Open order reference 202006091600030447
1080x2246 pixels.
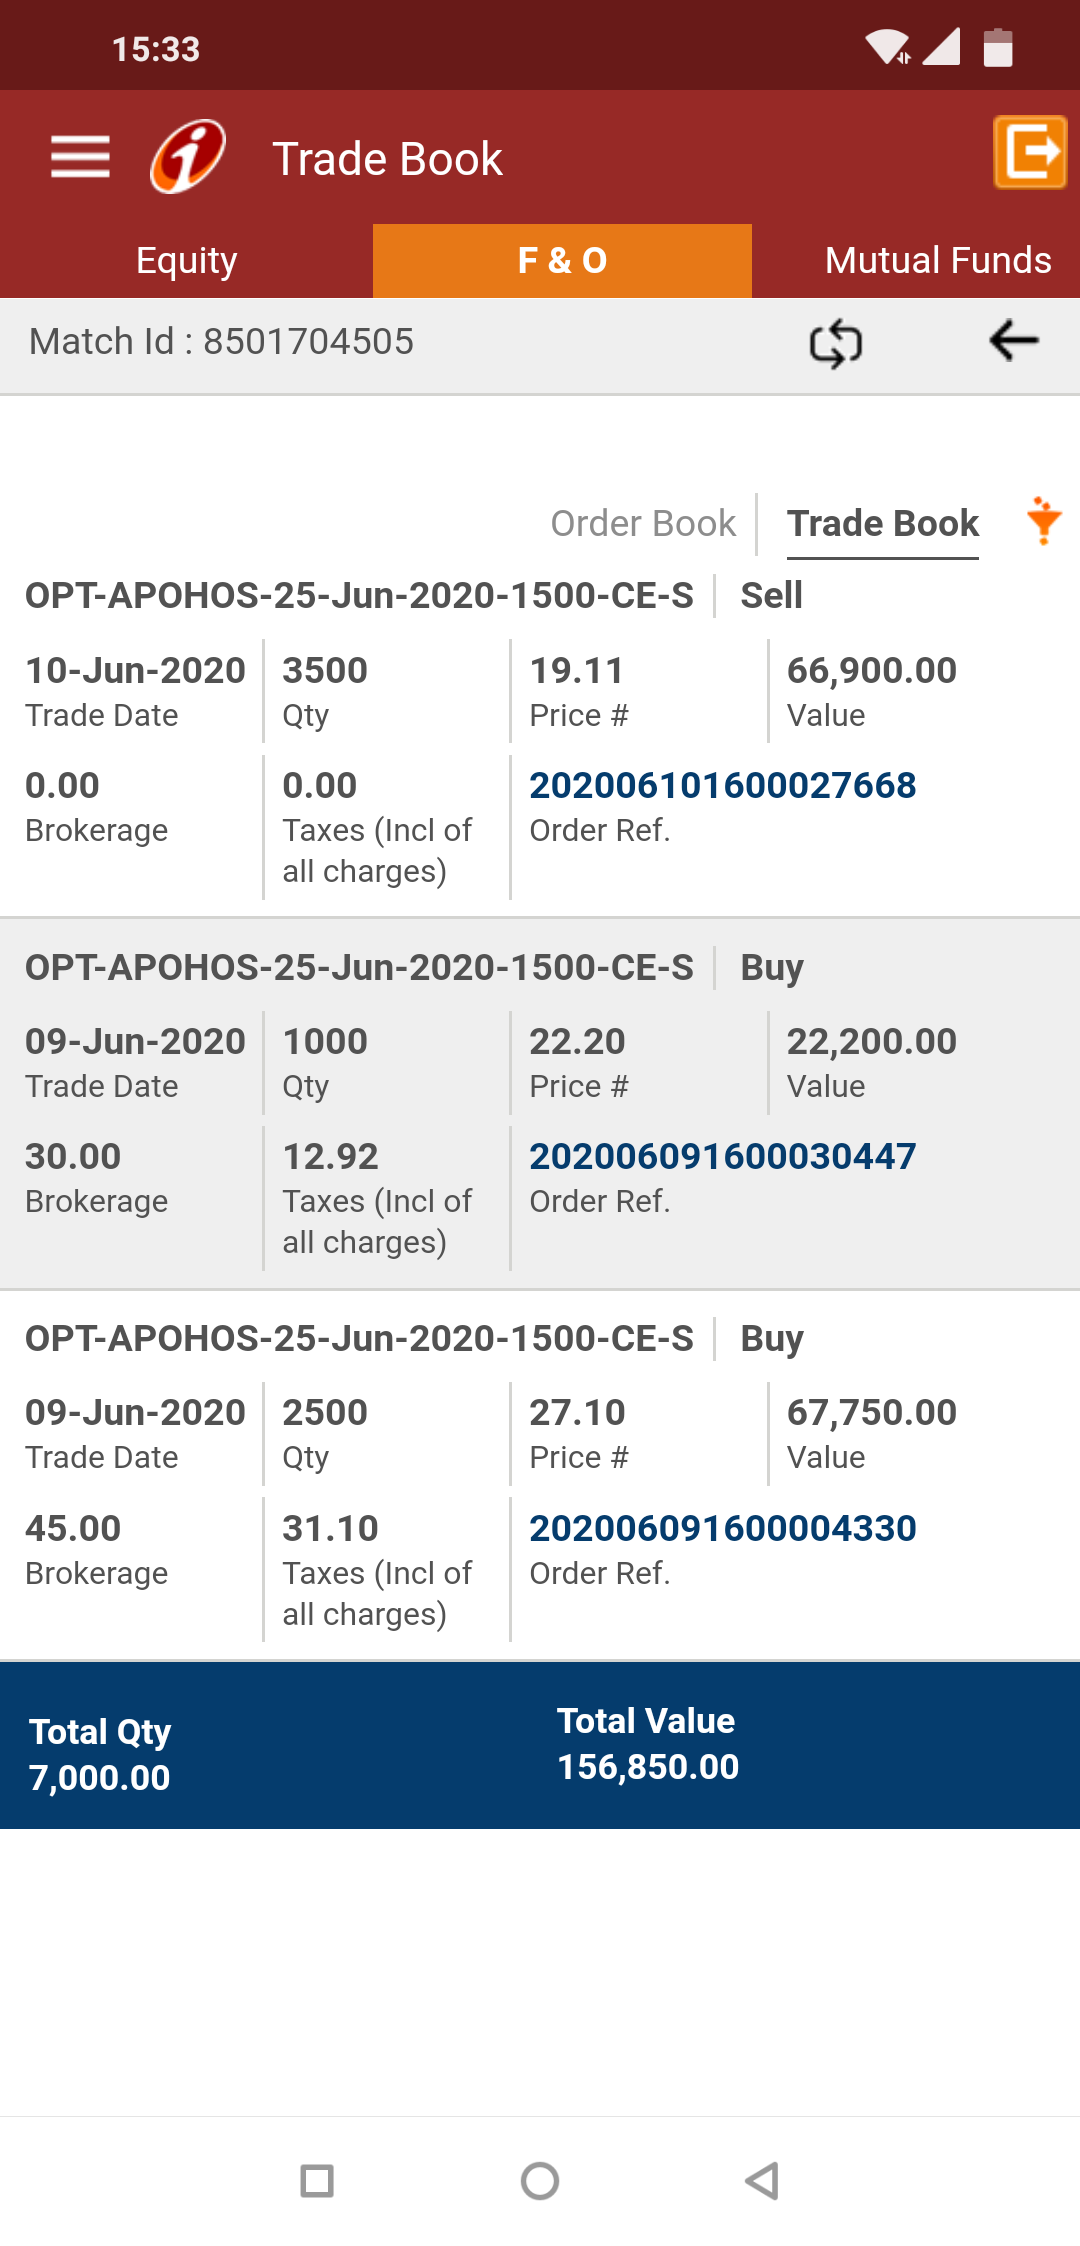(722, 1157)
